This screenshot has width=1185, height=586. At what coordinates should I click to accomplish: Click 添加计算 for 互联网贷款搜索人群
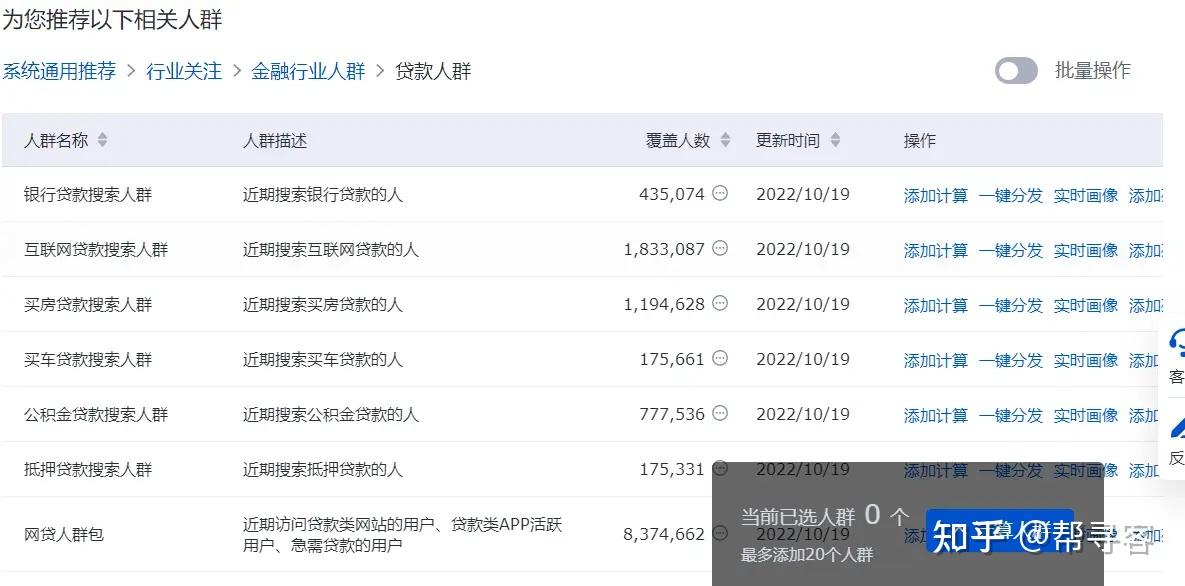(x=936, y=250)
